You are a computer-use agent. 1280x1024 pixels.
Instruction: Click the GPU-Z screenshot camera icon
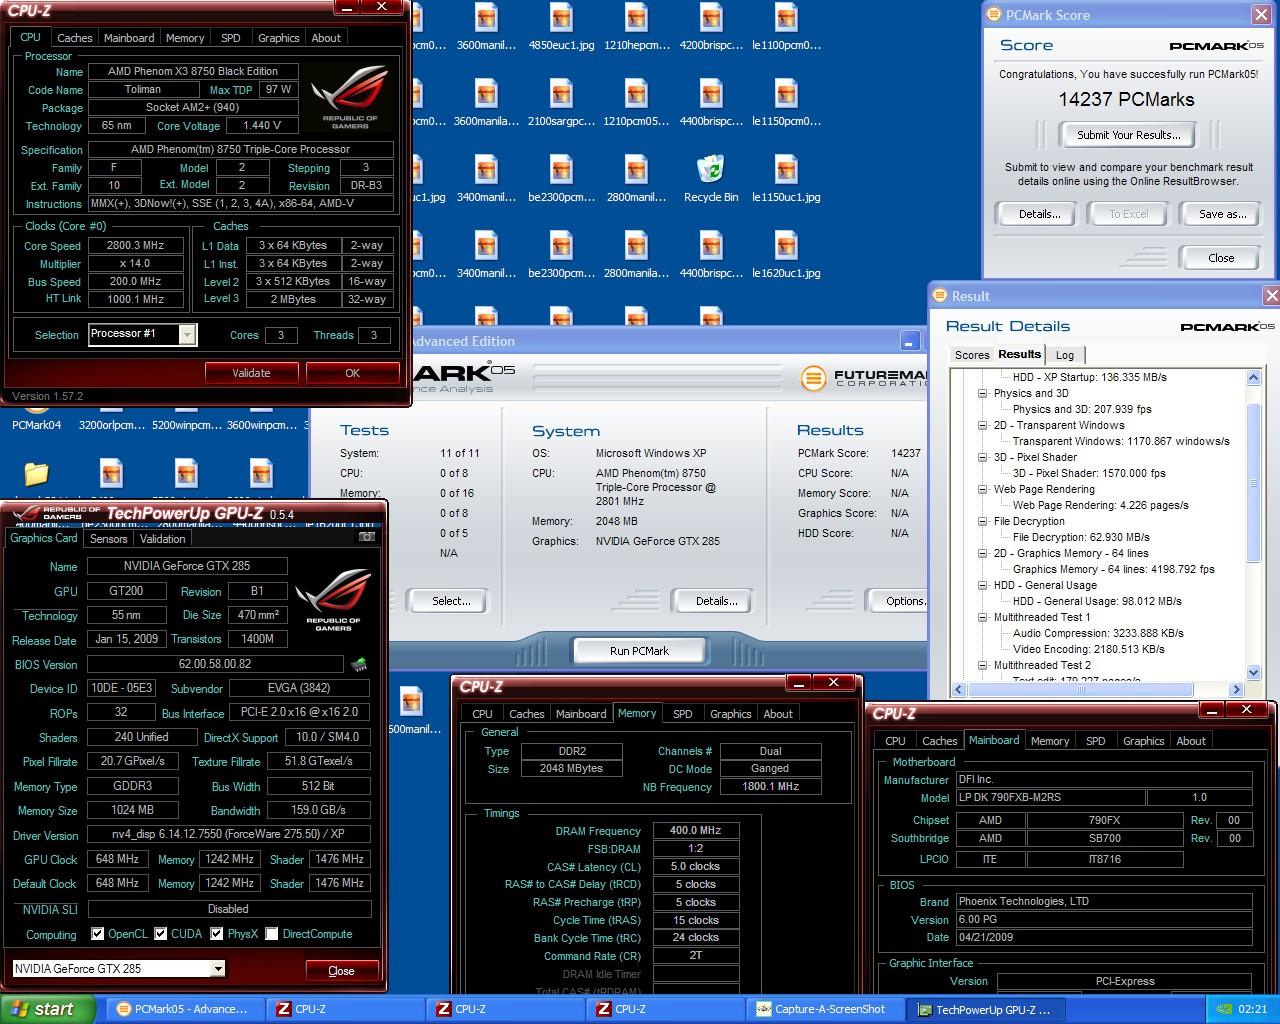[367, 537]
